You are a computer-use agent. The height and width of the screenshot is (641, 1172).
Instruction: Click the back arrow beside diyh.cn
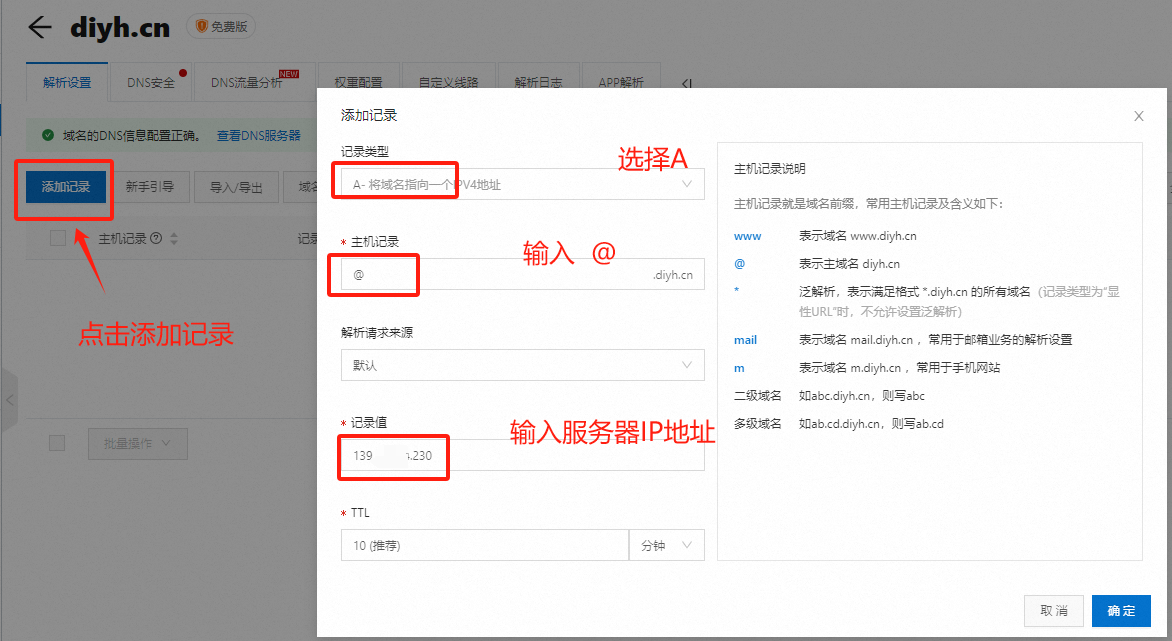pos(38,26)
